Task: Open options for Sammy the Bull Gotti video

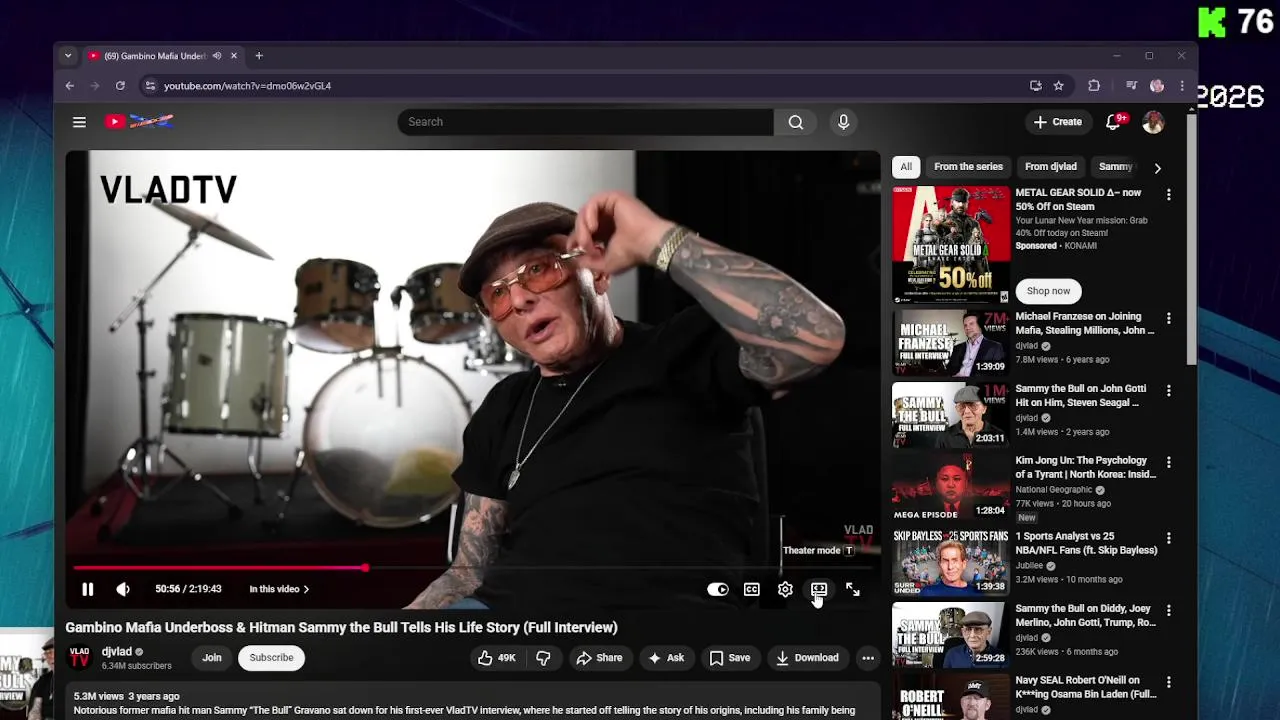Action: click(x=1168, y=390)
